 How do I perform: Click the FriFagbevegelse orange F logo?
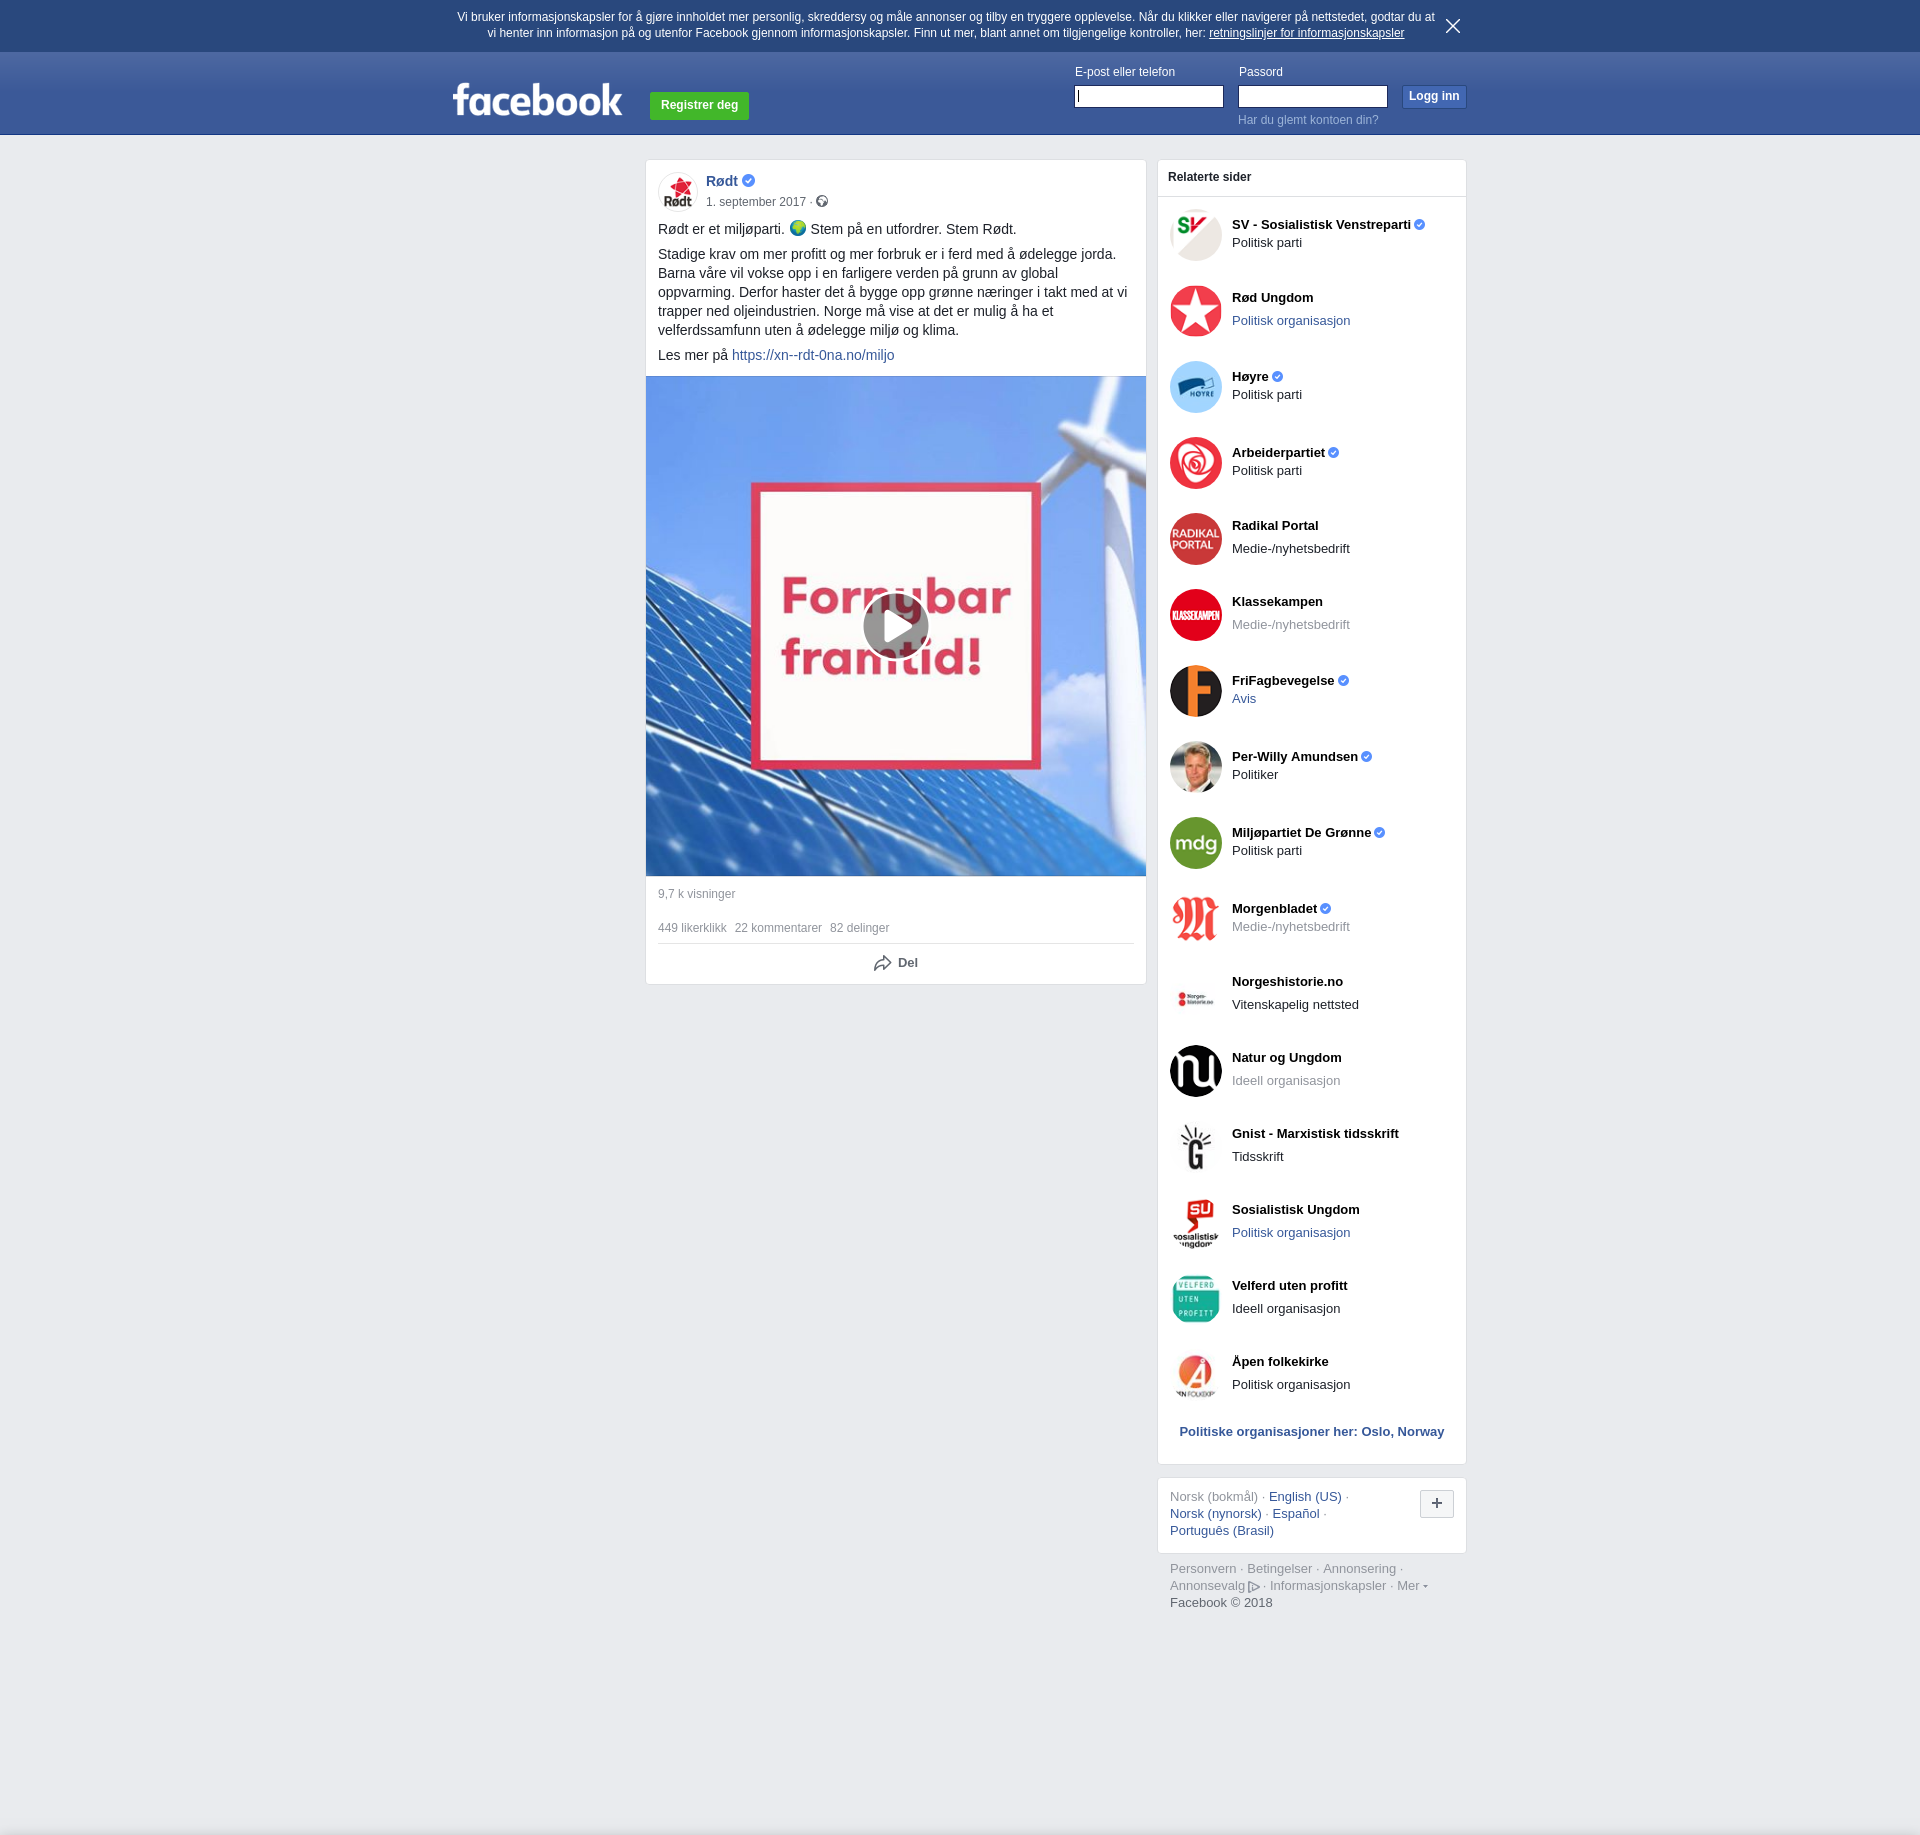click(x=1195, y=691)
